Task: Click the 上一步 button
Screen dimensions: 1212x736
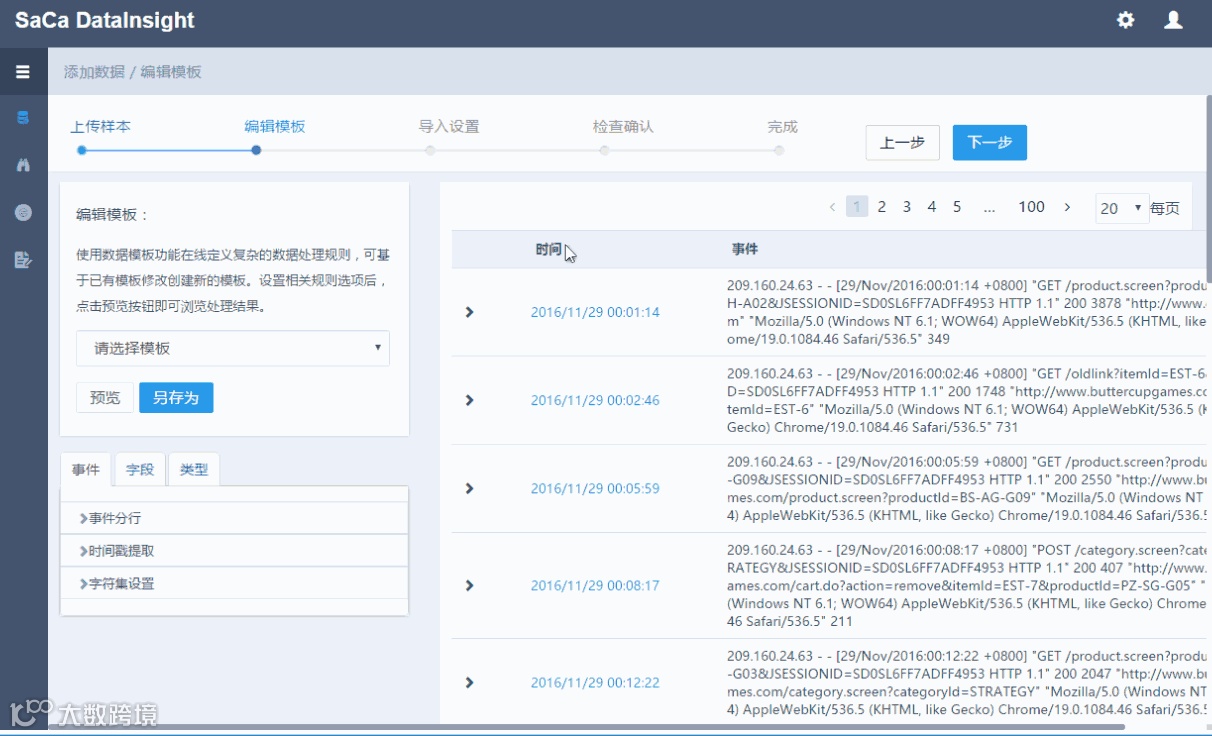Action: (903, 143)
